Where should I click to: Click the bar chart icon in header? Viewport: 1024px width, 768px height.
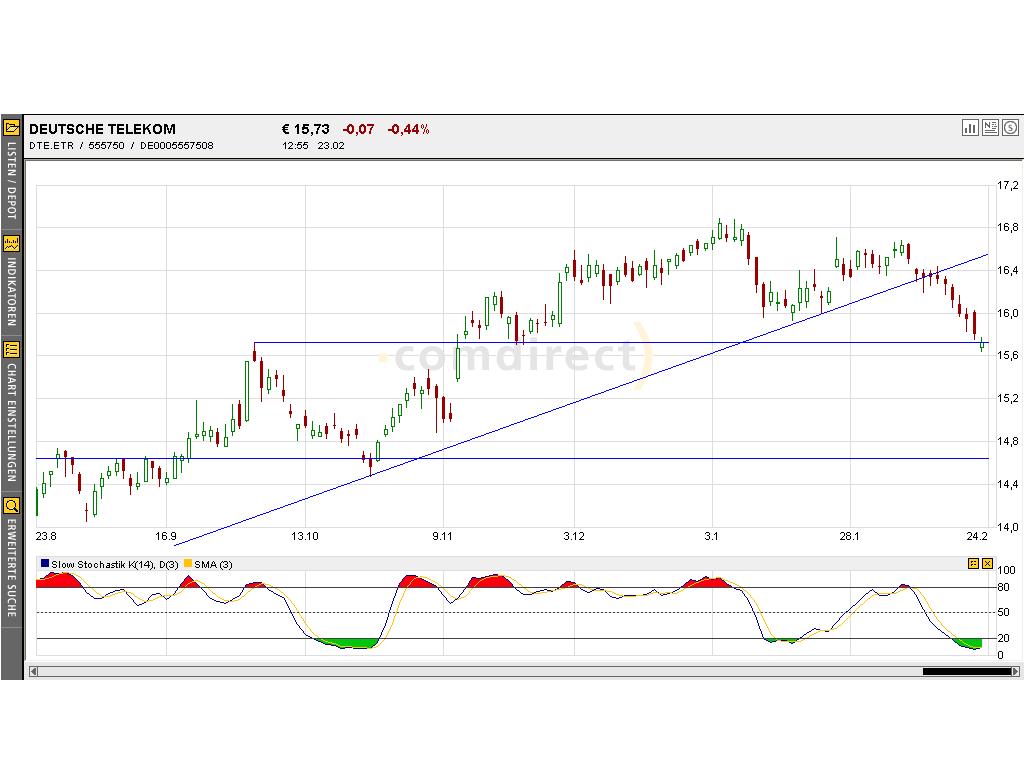[970, 127]
